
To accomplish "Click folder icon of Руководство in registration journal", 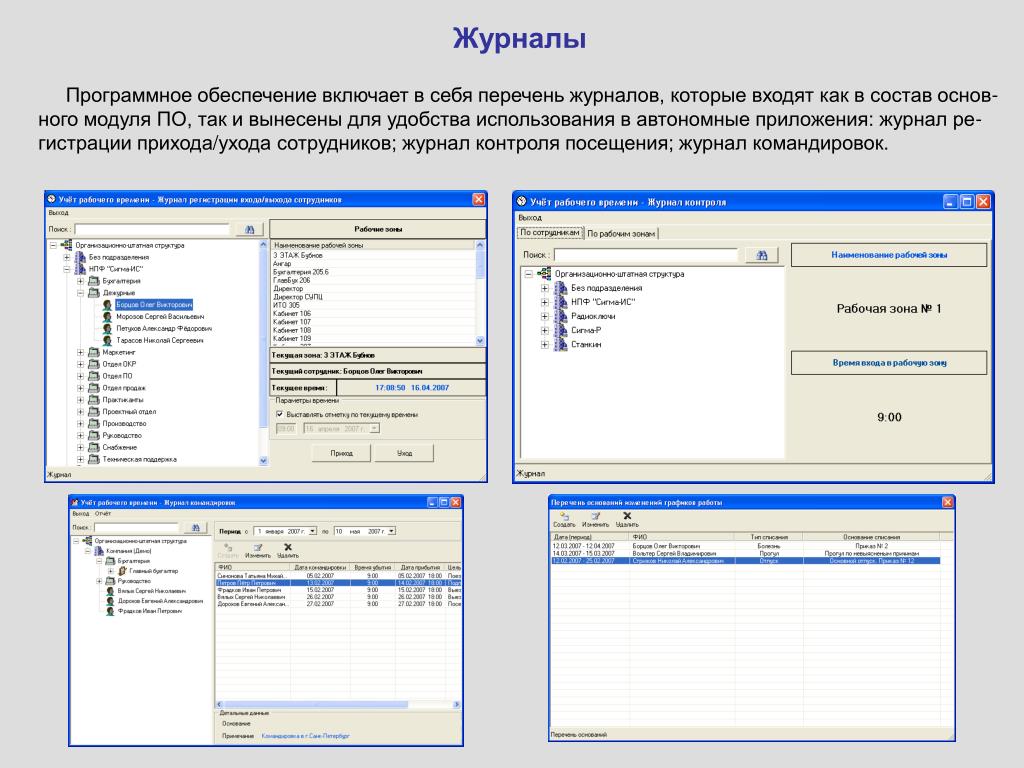I will (x=94, y=436).
